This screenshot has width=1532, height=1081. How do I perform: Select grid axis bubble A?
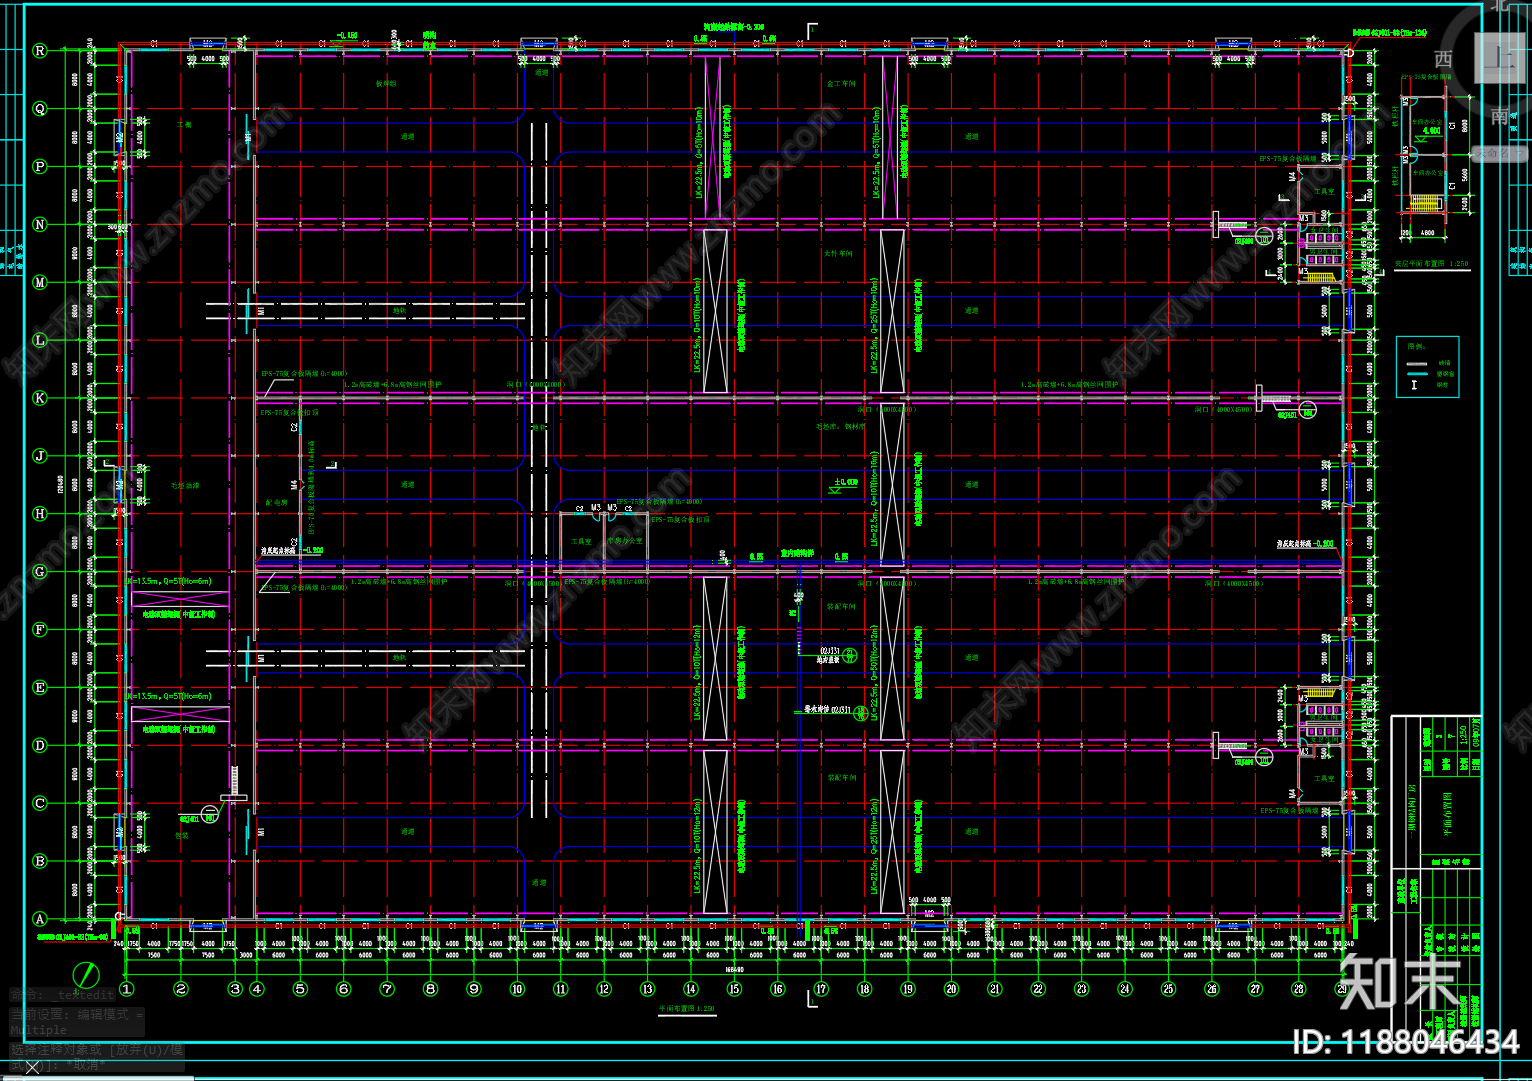coord(40,919)
